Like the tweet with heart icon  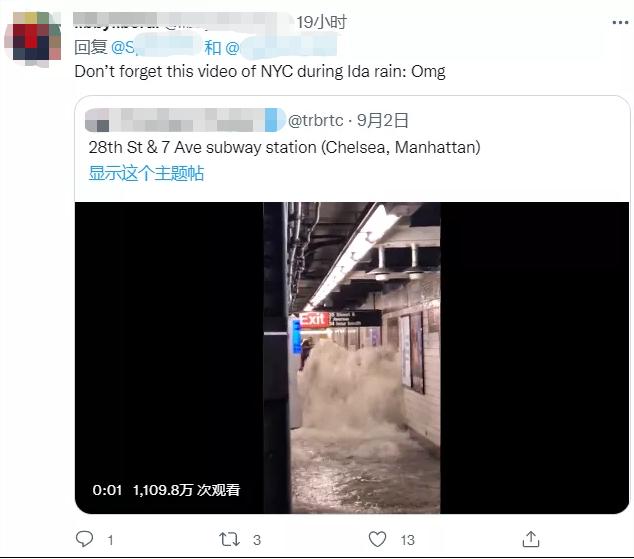[x=377, y=539]
